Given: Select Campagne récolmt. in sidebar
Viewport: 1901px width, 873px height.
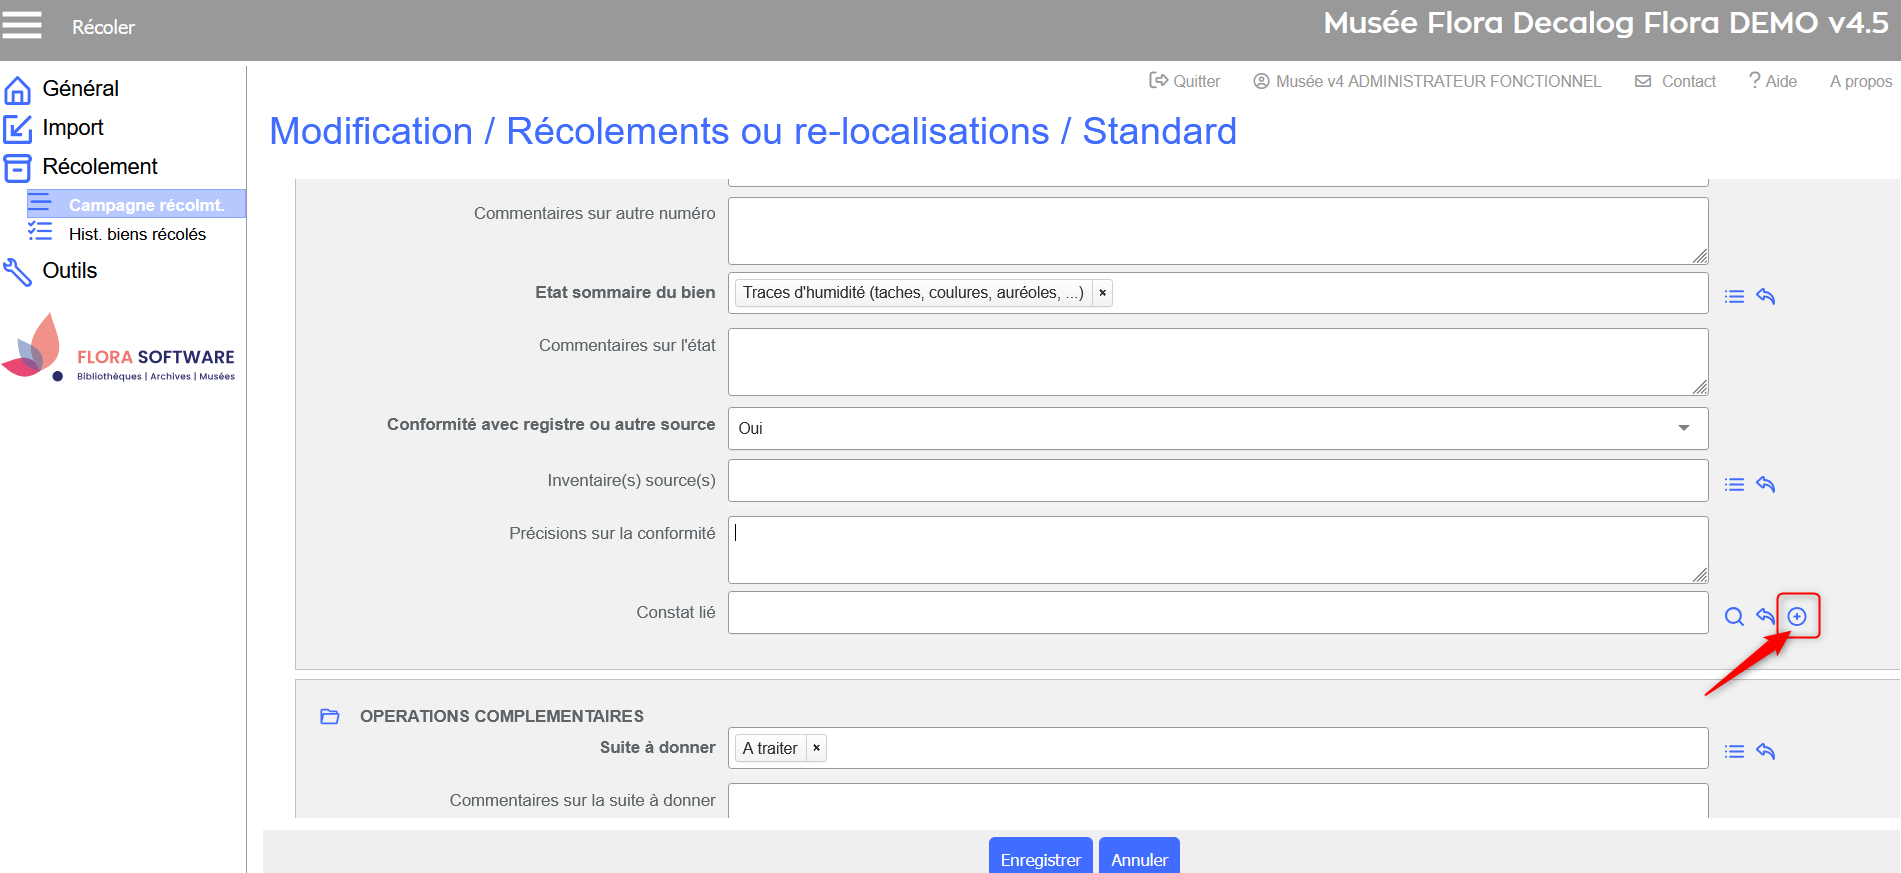Looking at the screenshot, I should coord(145,205).
